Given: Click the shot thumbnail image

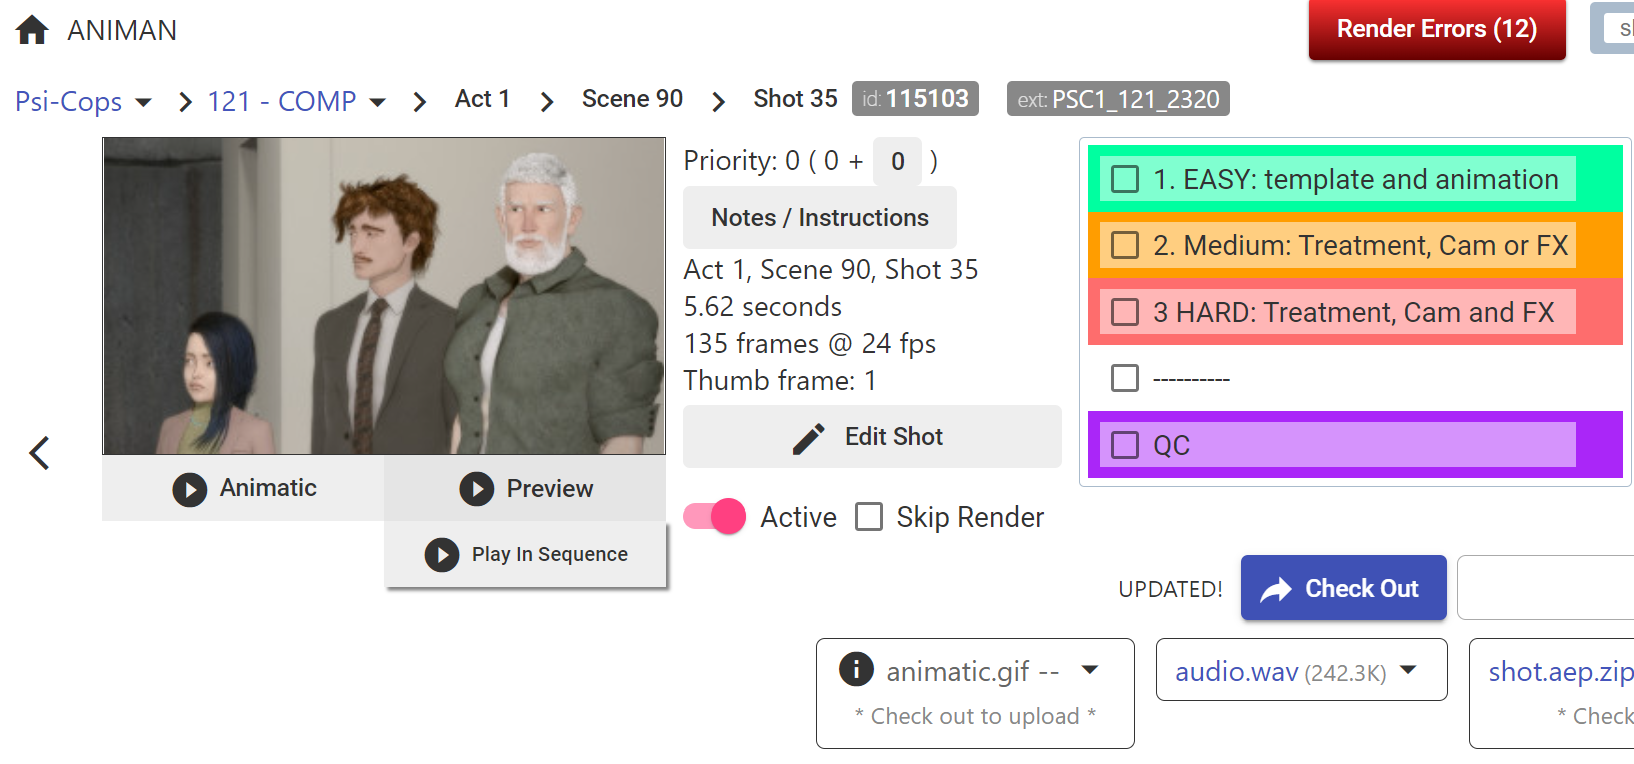Looking at the screenshot, I should tap(384, 296).
